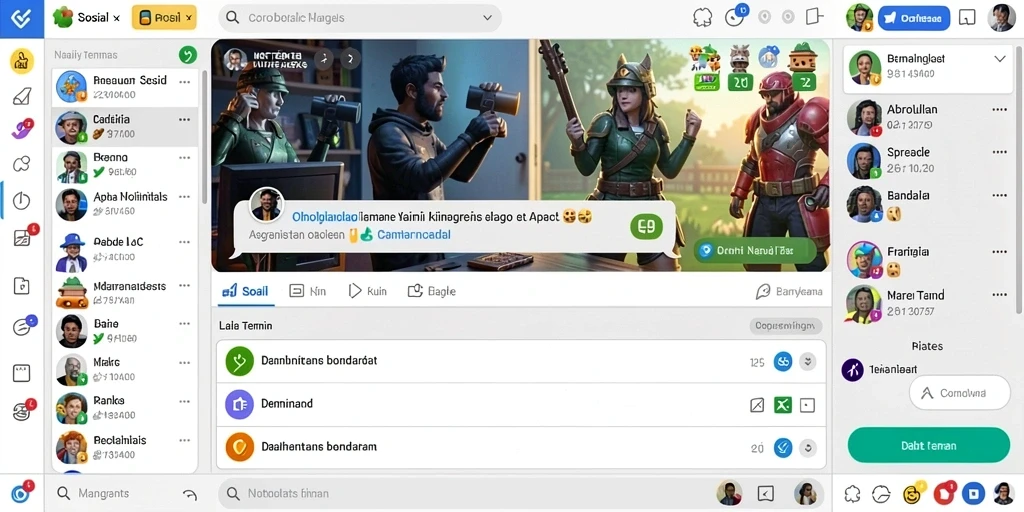Click the green Daht teman button

(929, 445)
